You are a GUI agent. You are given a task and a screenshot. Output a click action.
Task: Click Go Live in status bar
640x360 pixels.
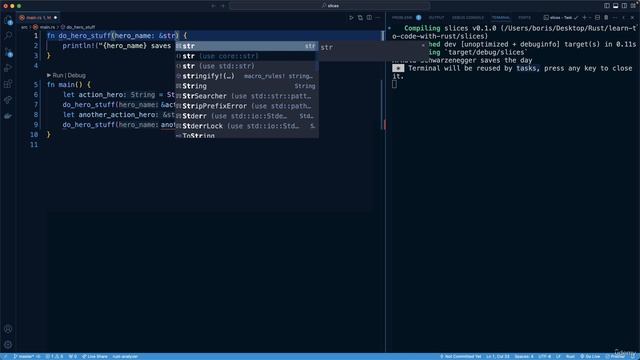[x=590, y=356]
